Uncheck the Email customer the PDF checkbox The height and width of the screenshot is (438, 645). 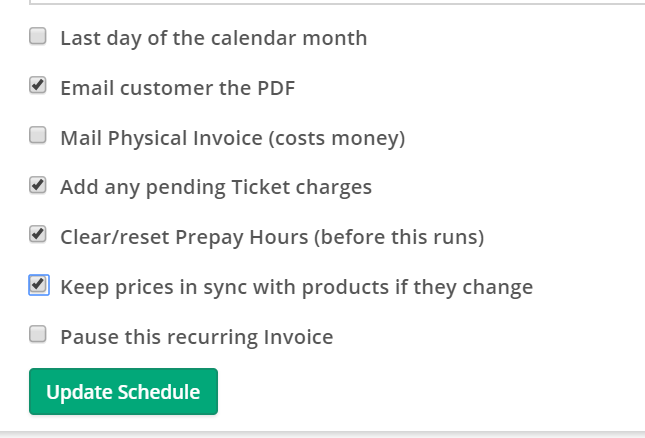click(38, 86)
